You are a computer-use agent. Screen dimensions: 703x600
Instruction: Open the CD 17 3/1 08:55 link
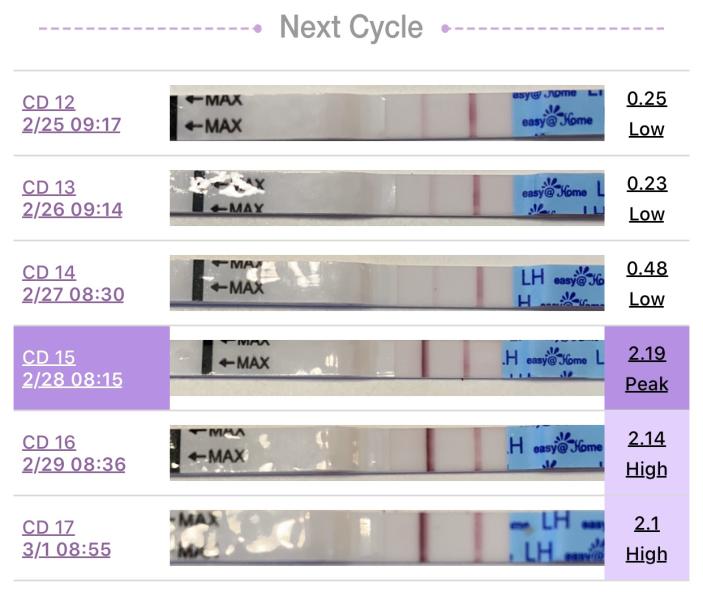click(66, 538)
